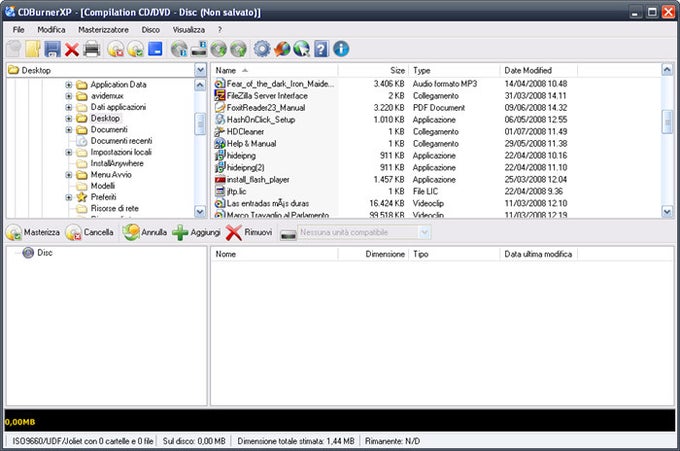Image resolution: width=680 pixels, height=451 pixels.
Task: Open the Disco menu
Action: 150,29
